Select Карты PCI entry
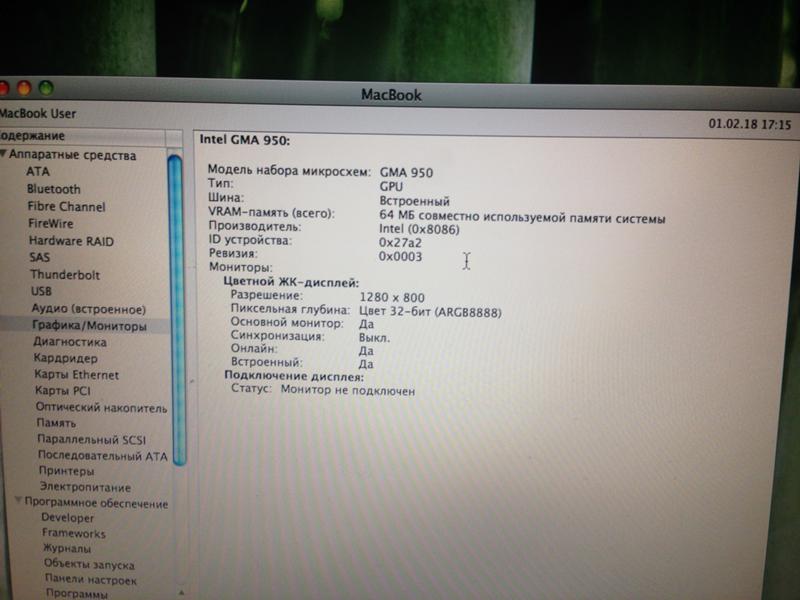Image resolution: width=800 pixels, height=600 pixels. click(63, 391)
